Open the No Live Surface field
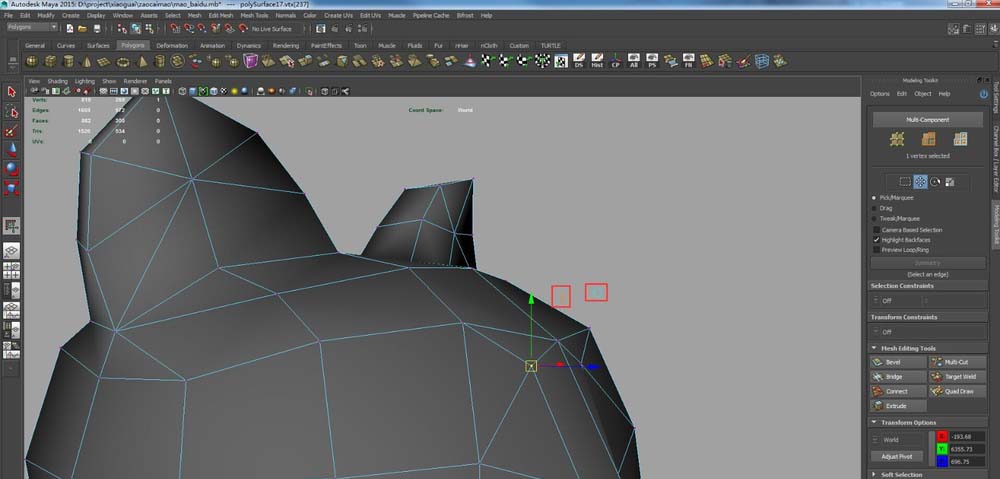 click(x=276, y=29)
